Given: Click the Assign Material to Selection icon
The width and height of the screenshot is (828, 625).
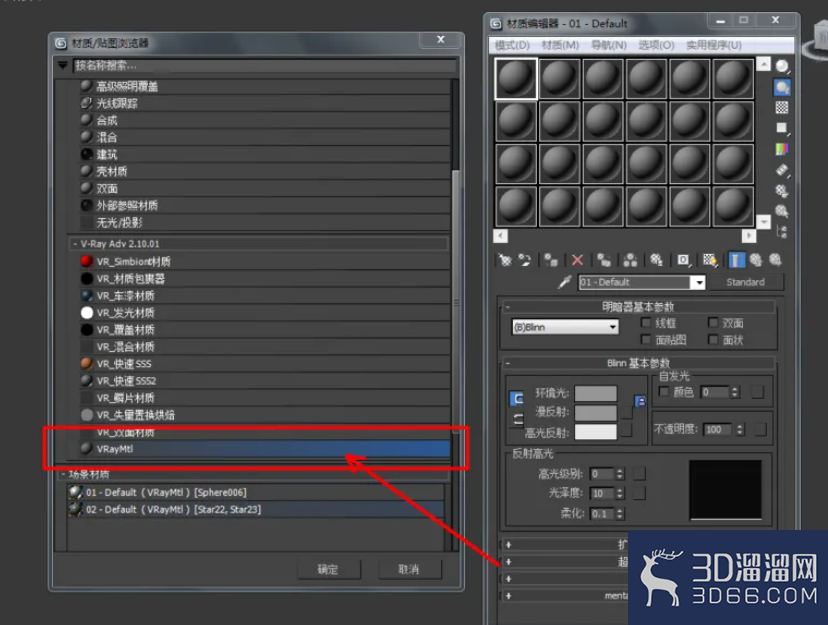Looking at the screenshot, I should click(x=551, y=260).
